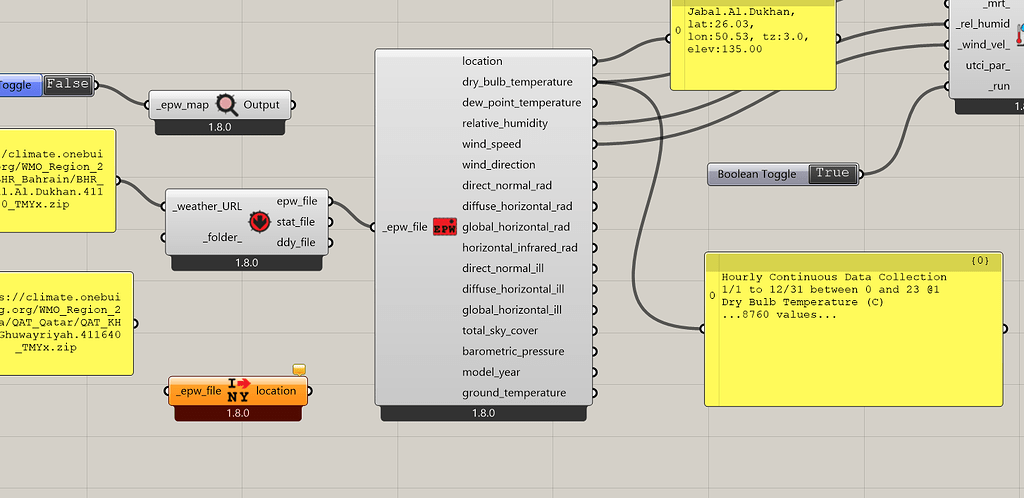This screenshot has width=1024, height=498.
Task: Select the wind_direction output
Action: [x=499, y=165]
